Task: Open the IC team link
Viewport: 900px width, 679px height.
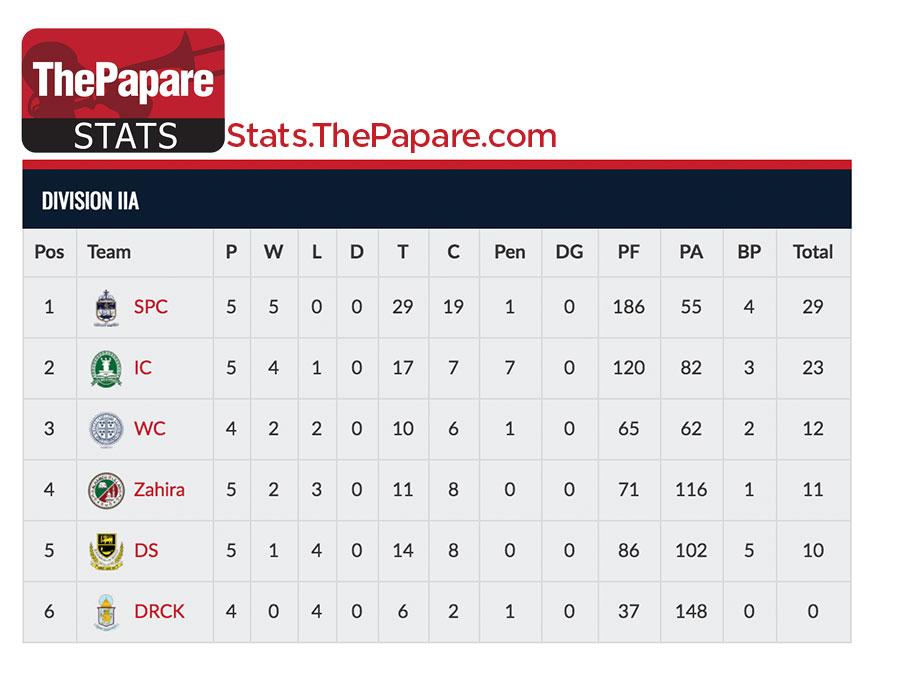Action: [x=142, y=367]
